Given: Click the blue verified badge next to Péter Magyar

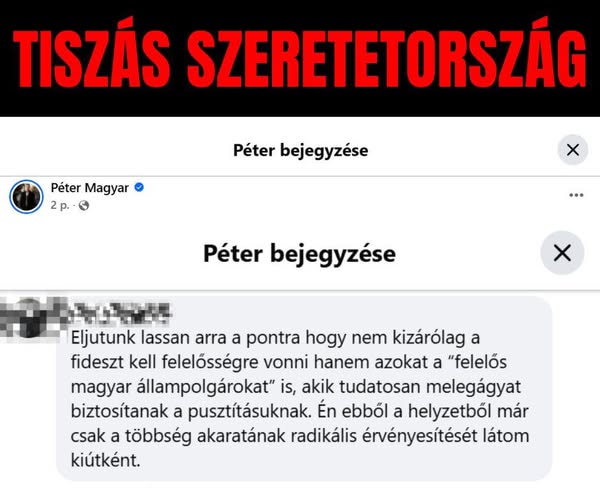Looking at the screenshot, I should [139, 187].
